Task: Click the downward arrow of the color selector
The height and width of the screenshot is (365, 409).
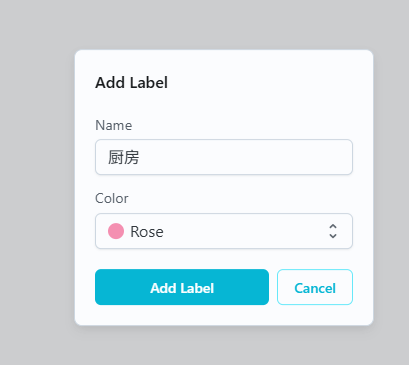Action: coord(333,236)
